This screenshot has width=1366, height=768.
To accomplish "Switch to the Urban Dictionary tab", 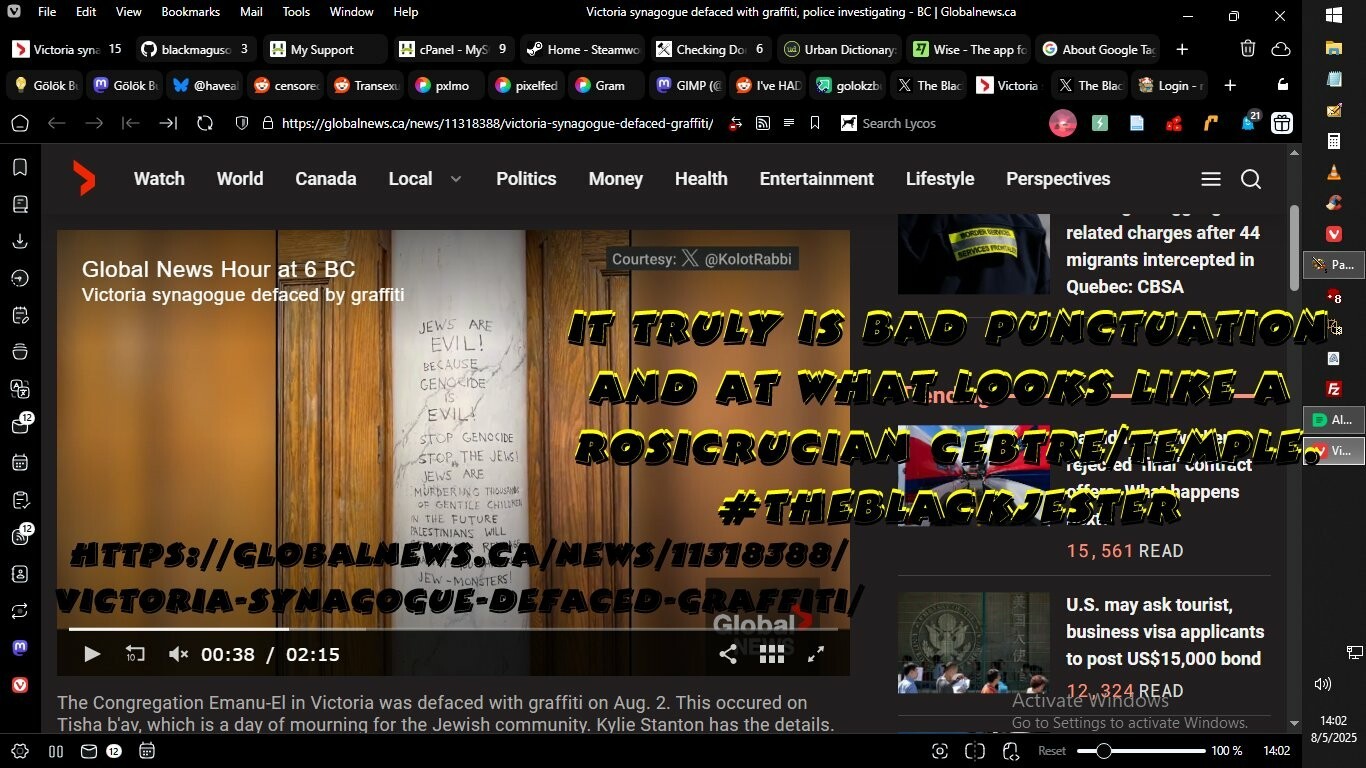I will tap(840, 49).
